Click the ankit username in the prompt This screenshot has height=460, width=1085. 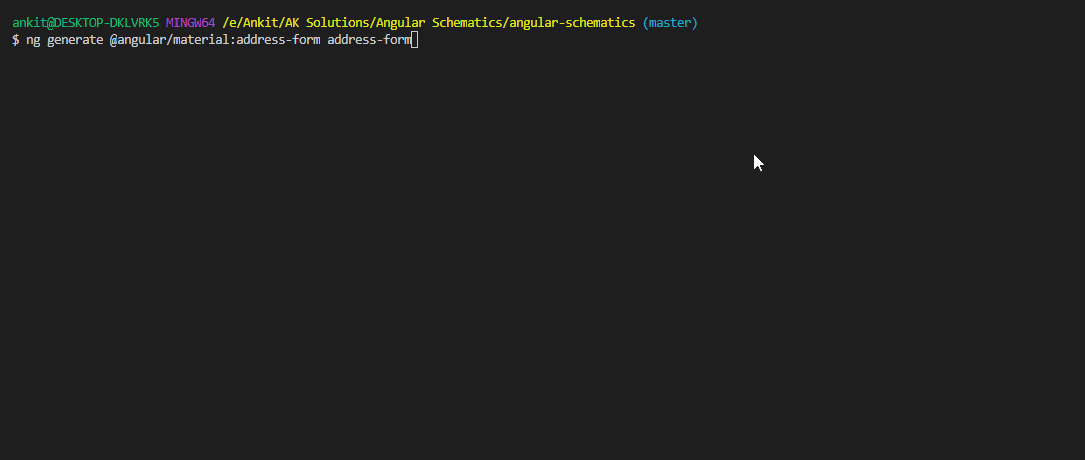pyautogui.click(x=29, y=23)
